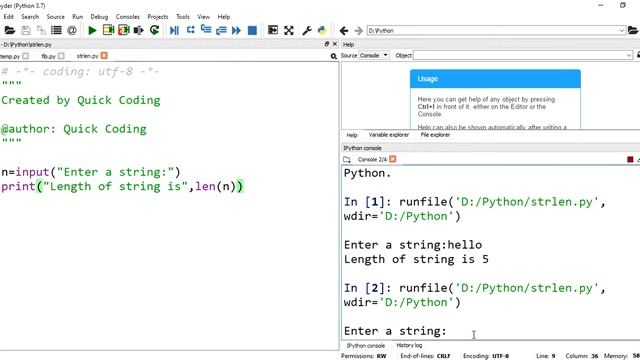Close the editor pane with X
The height and width of the screenshot is (360, 640).
[335, 44]
